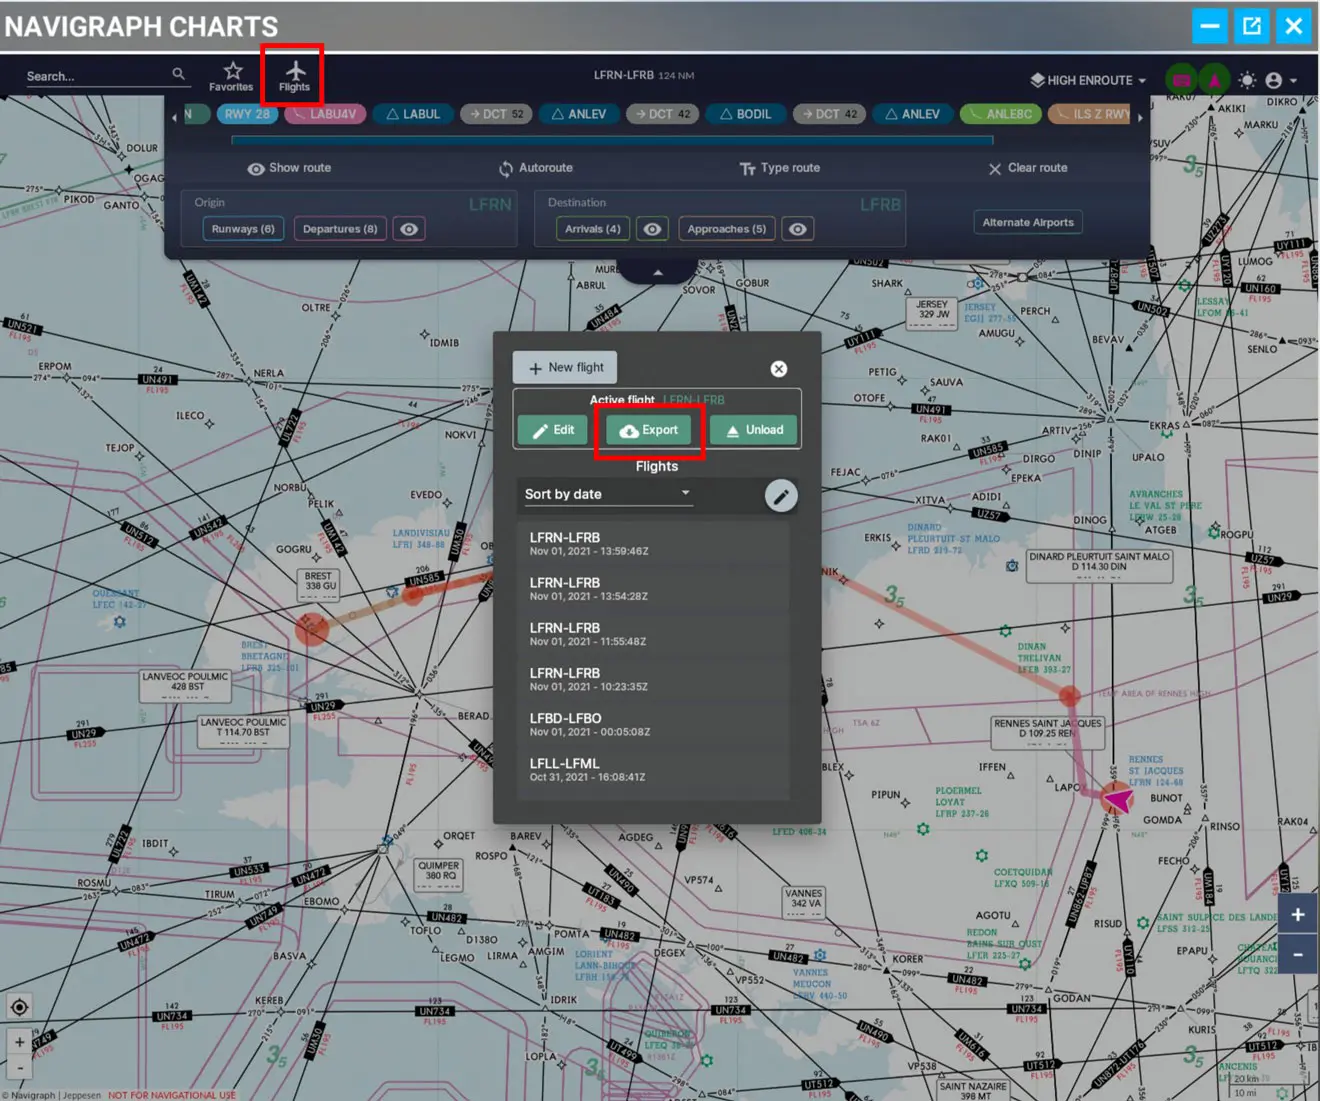The width and height of the screenshot is (1320, 1101).
Task: Select flight LFLL-LFML in list
Action: 653,769
